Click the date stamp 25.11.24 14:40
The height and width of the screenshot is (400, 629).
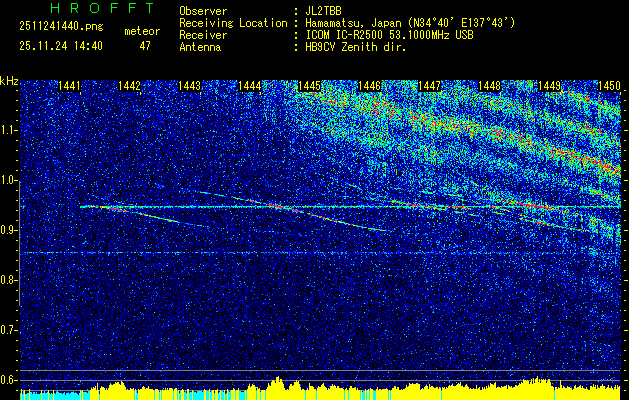[x=60, y=46]
